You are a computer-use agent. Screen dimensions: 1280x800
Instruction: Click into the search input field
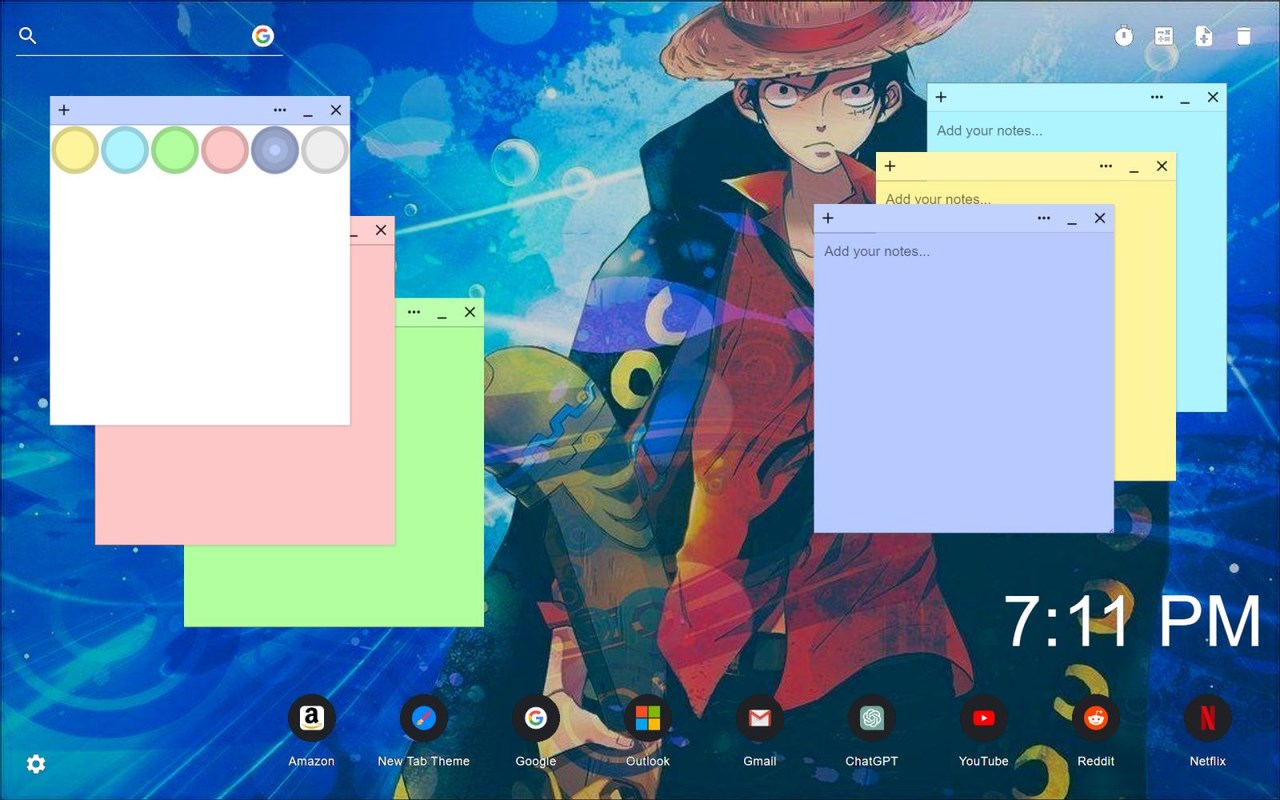[145, 36]
